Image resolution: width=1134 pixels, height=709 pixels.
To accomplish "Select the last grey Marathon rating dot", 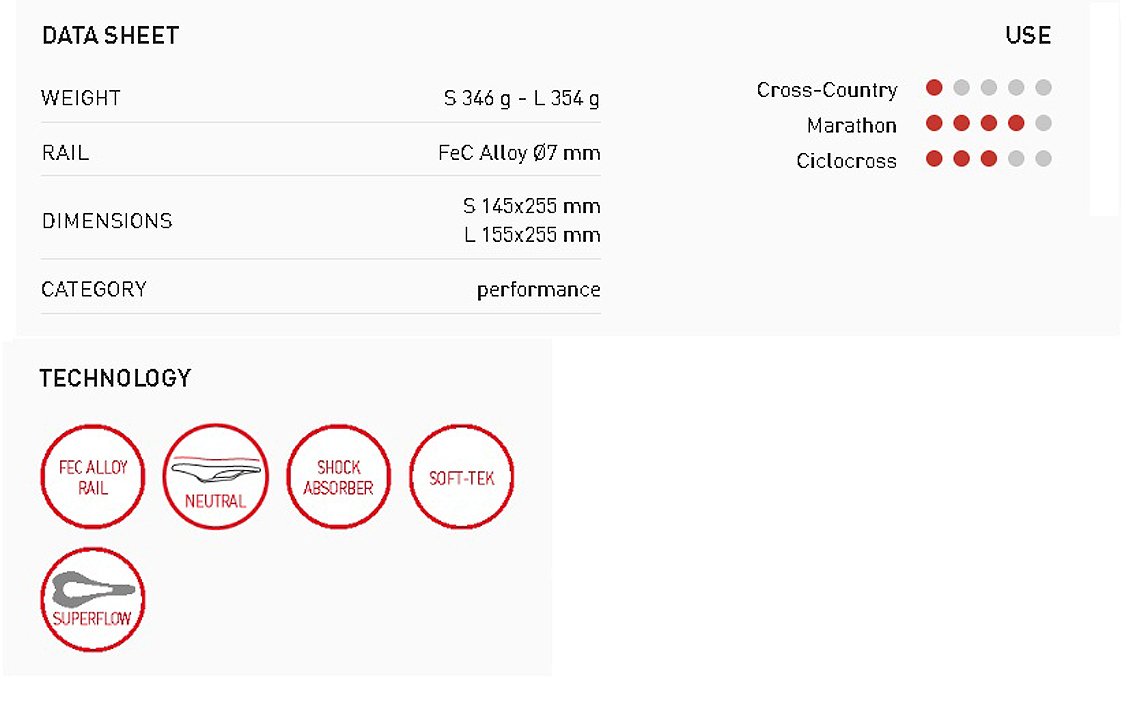I will (x=1043, y=123).
